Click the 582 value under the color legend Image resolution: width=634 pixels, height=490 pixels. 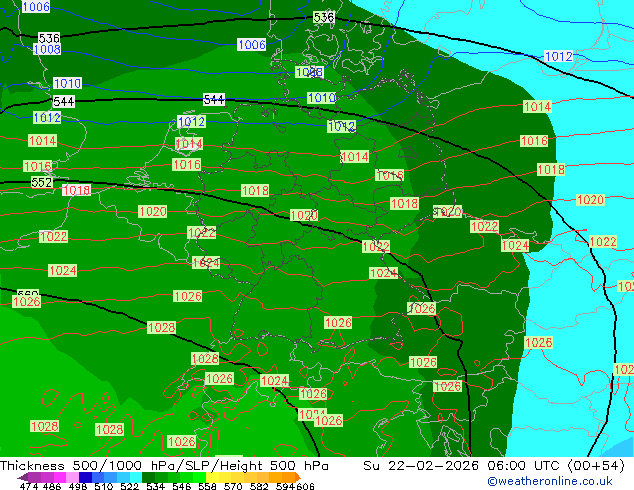[x=259, y=486]
